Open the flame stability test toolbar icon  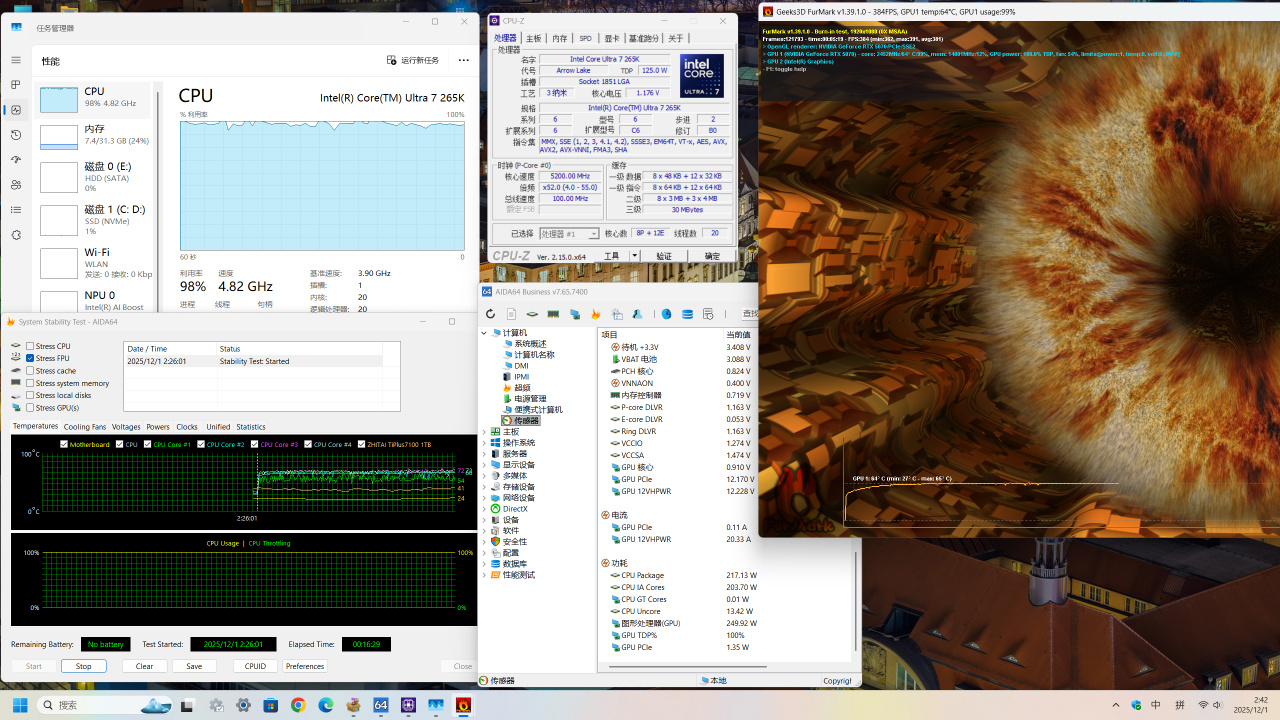(596, 314)
